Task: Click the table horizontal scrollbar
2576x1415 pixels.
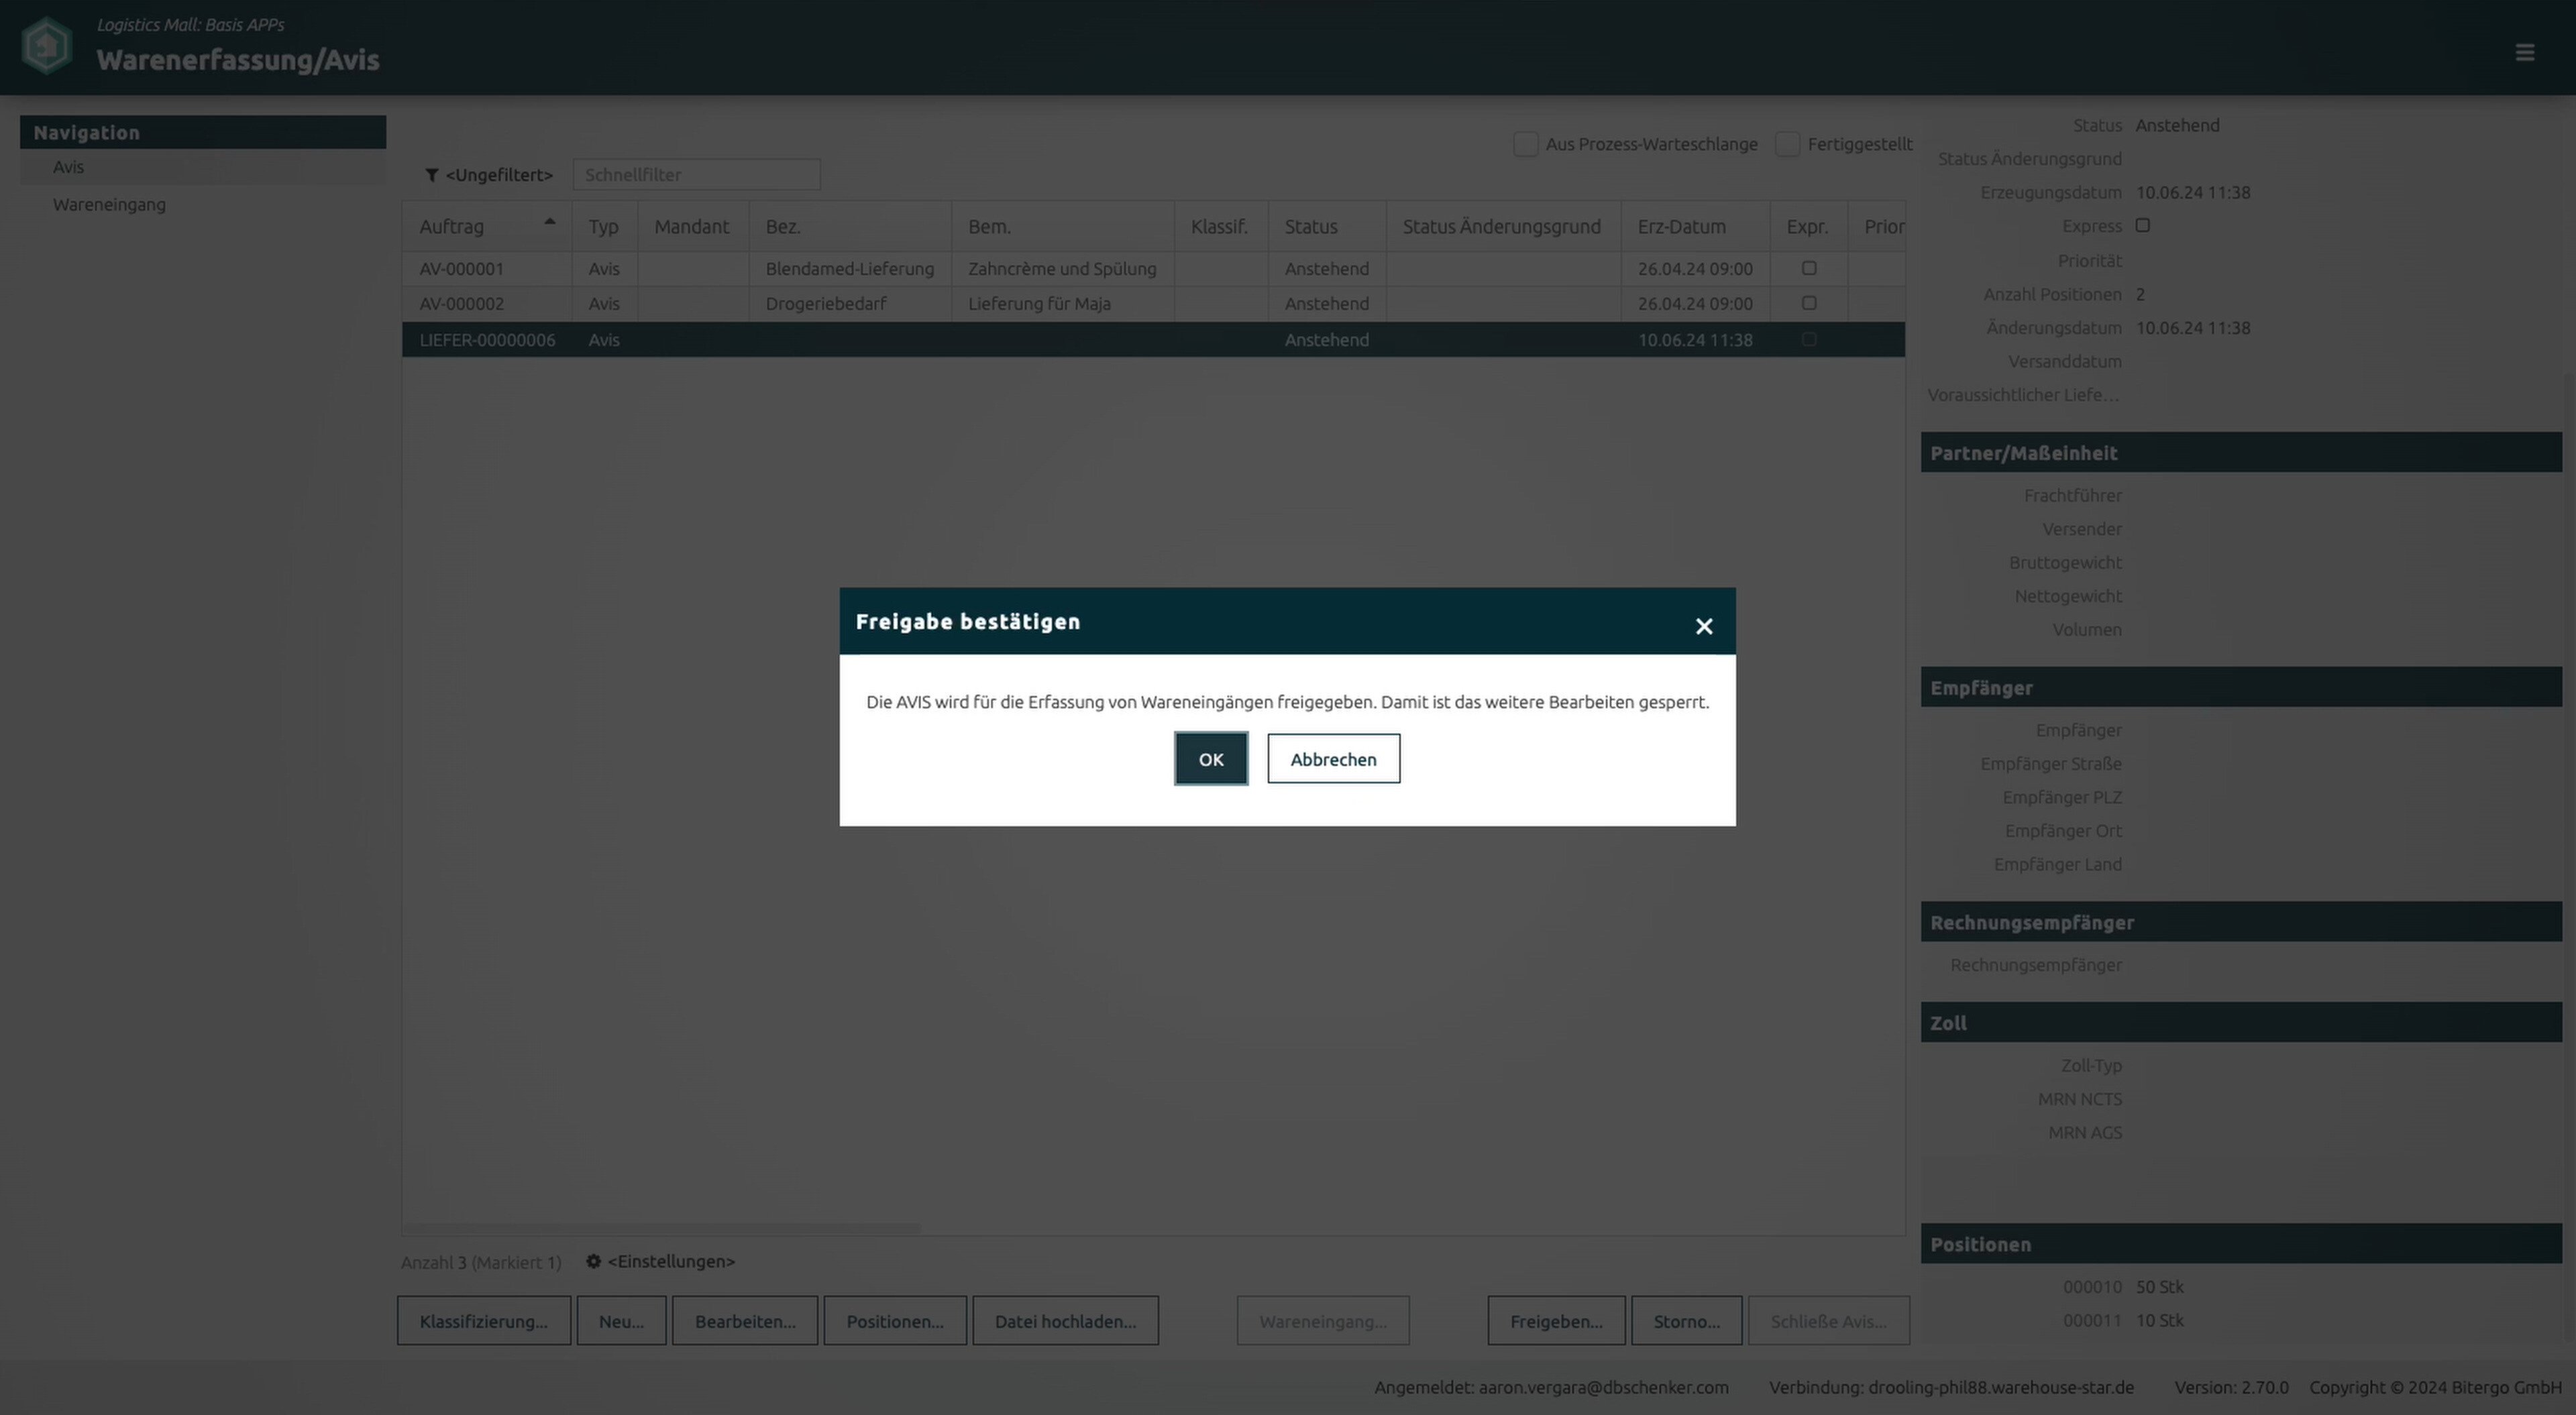Action: (x=661, y=1227)
